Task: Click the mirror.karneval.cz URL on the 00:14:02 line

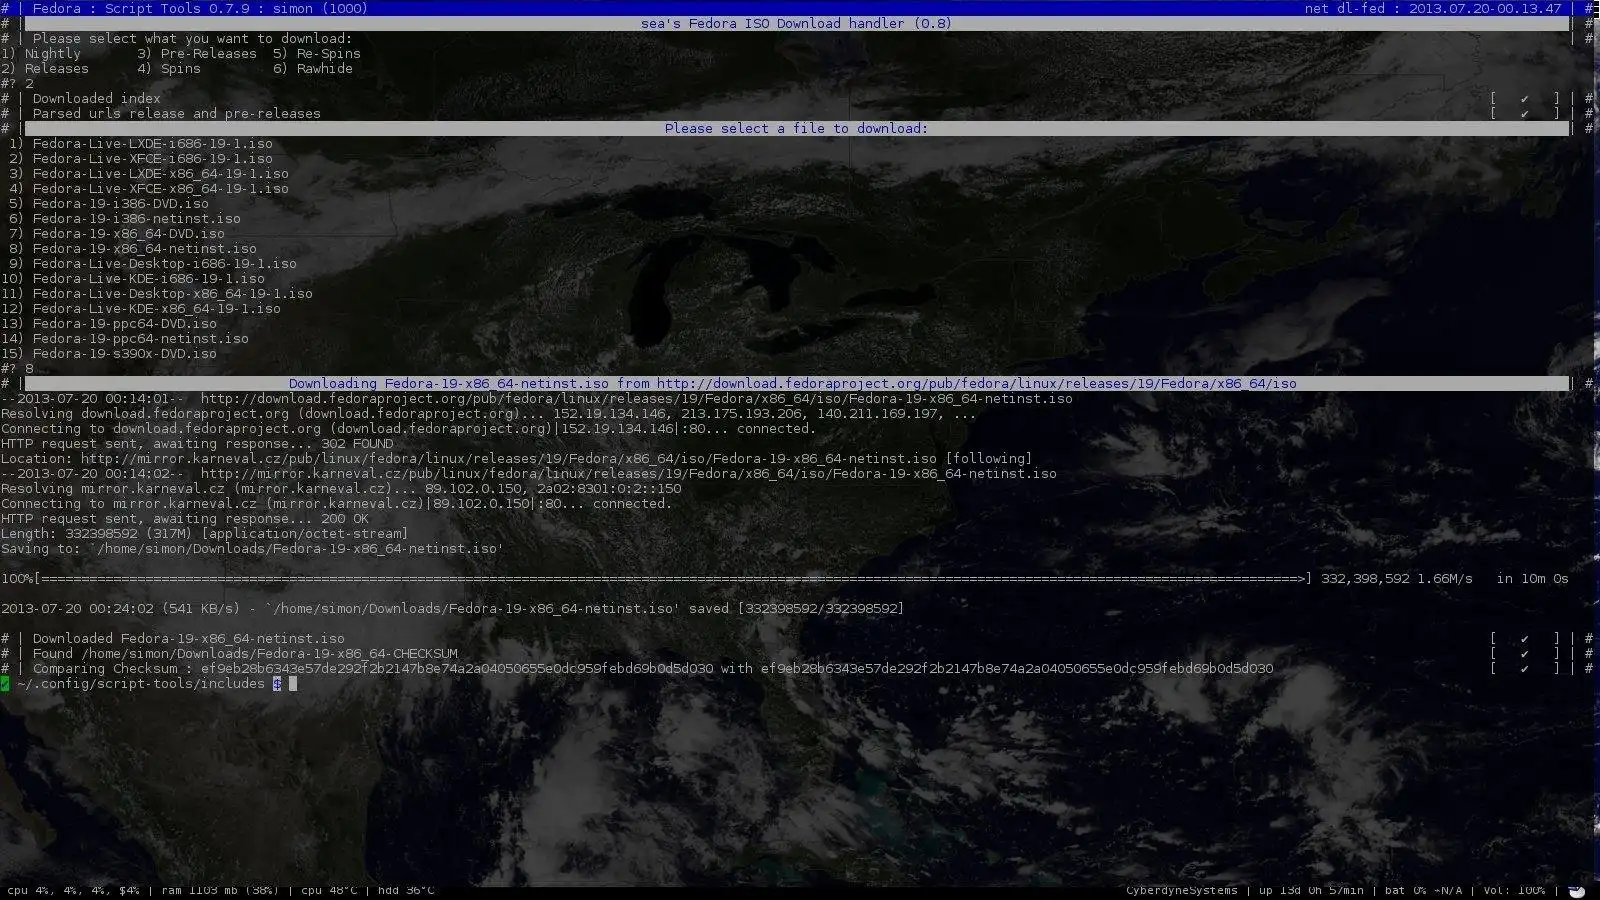Action: point(629,474)
